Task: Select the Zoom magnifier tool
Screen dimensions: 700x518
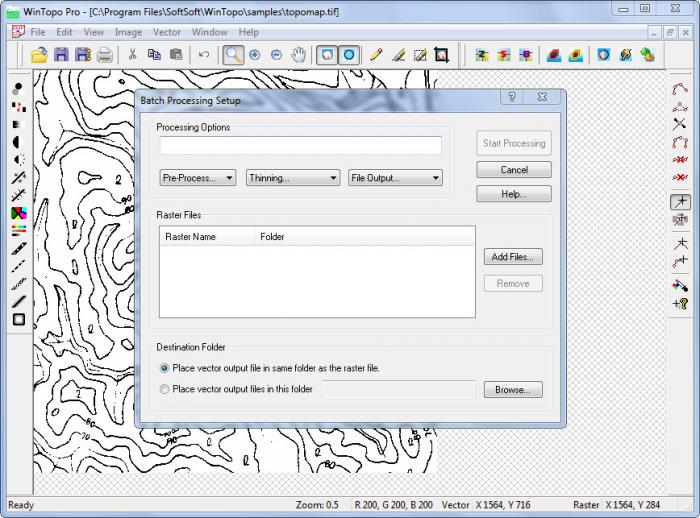Action: [x=233, y=55]
